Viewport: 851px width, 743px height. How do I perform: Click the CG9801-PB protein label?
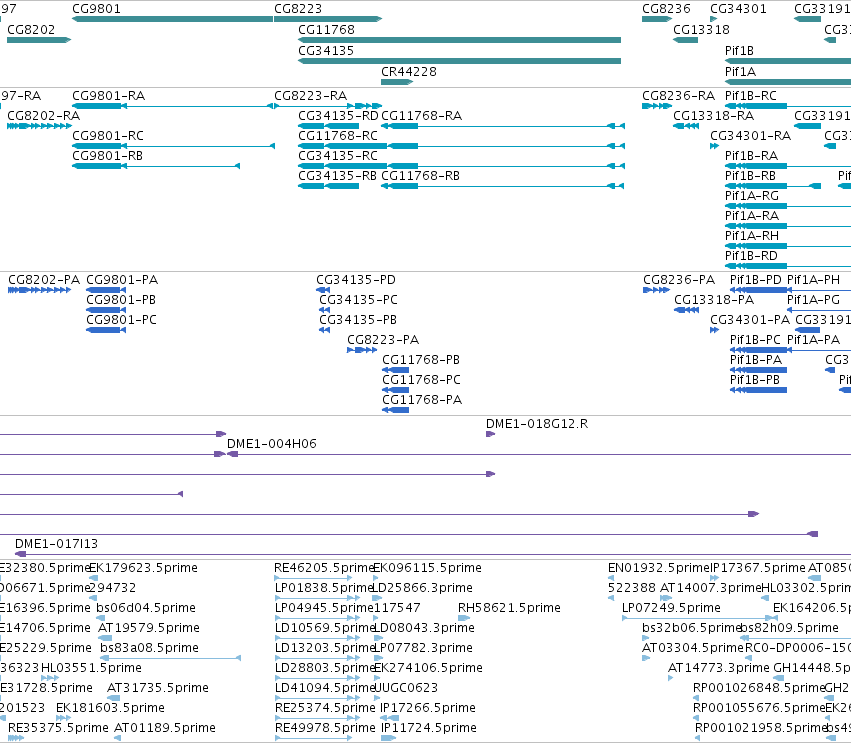(121, 300)
